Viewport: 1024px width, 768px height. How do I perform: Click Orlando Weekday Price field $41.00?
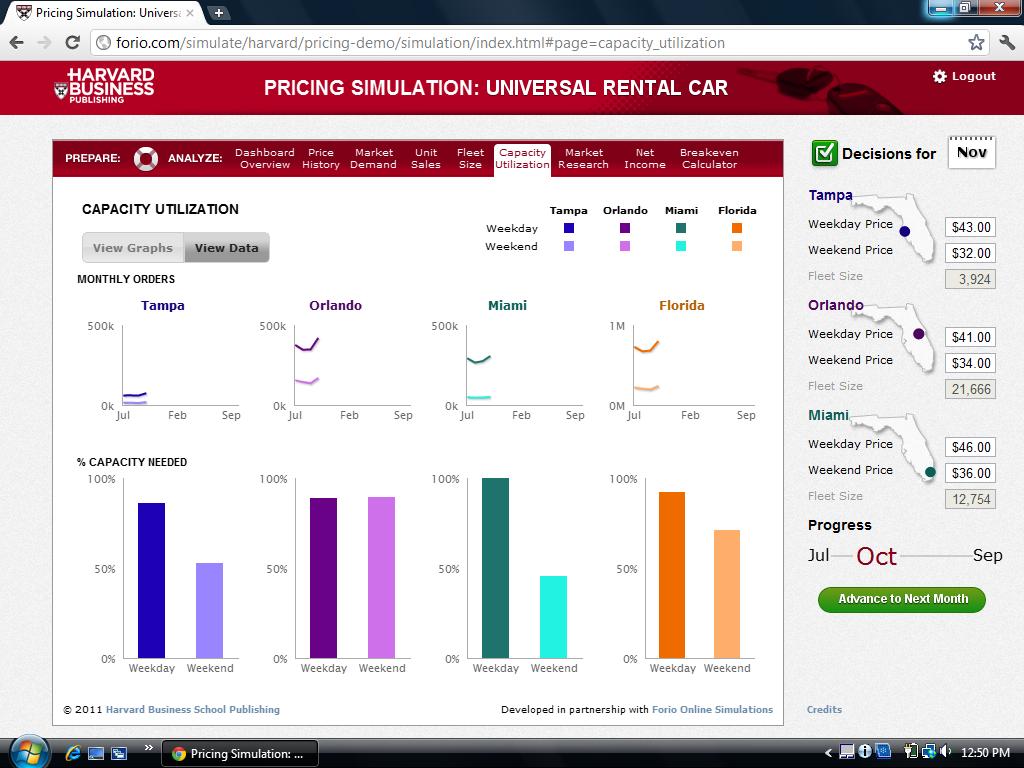970,338
